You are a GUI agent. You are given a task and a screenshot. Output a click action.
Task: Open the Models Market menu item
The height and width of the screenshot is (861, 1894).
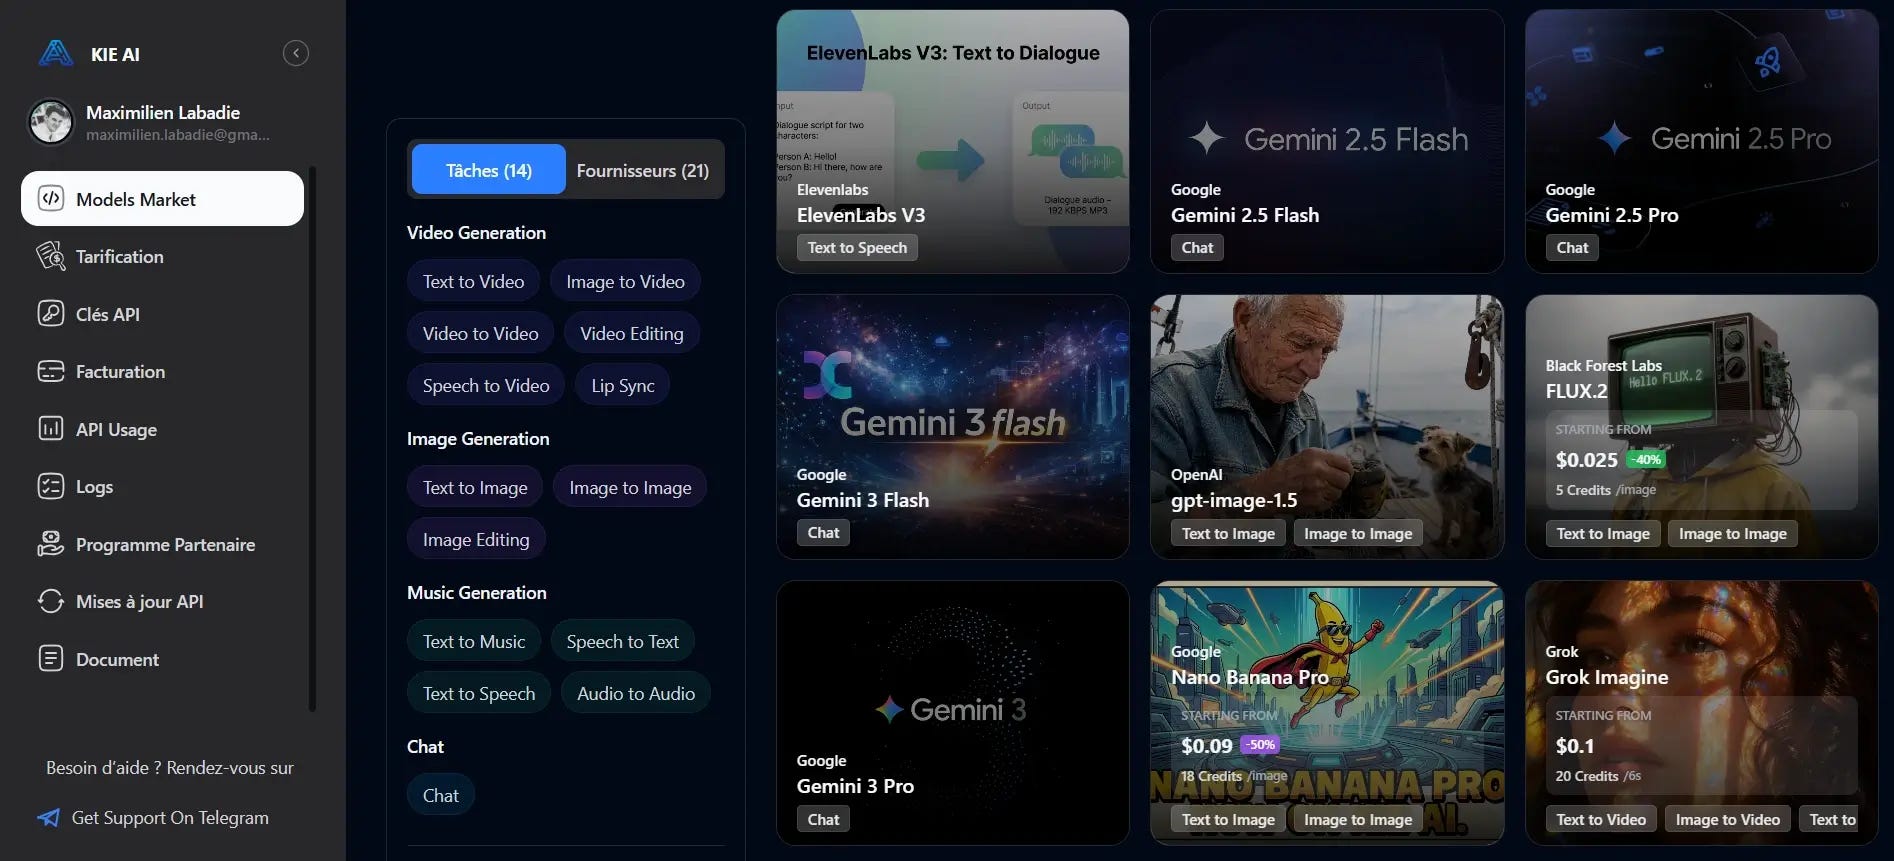coord(162,198)
